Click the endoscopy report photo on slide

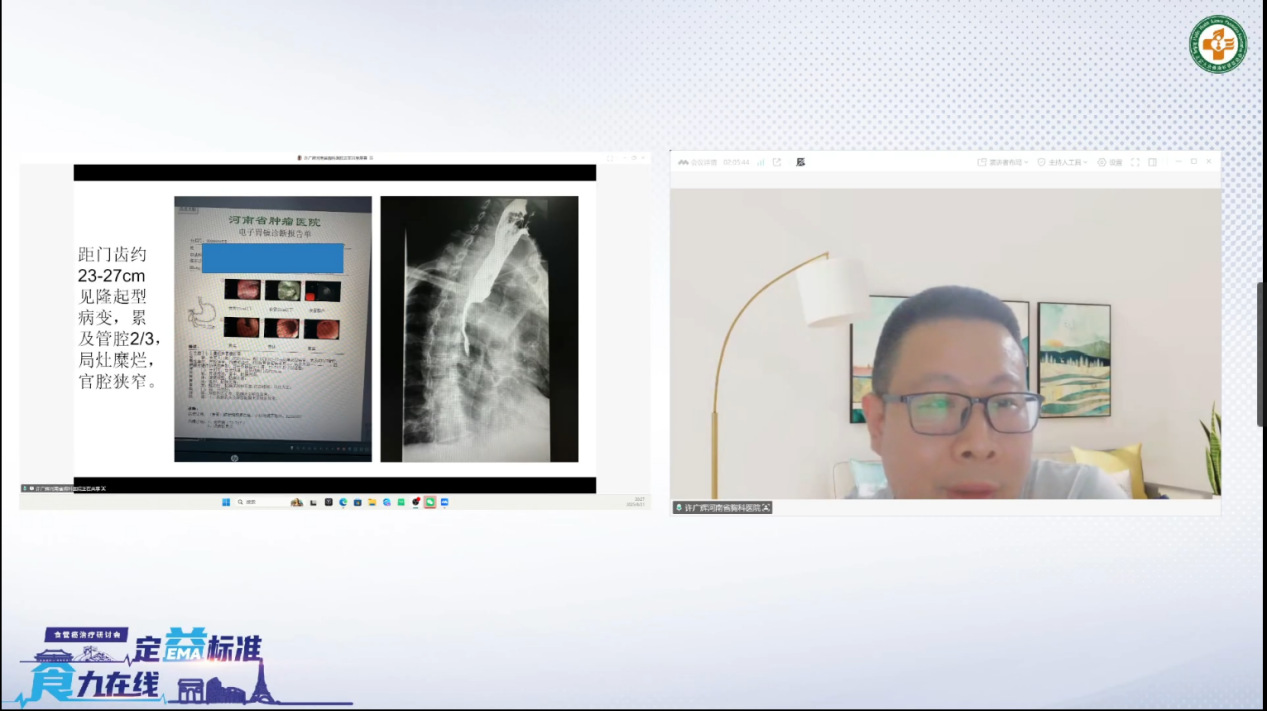click(272, 329)
